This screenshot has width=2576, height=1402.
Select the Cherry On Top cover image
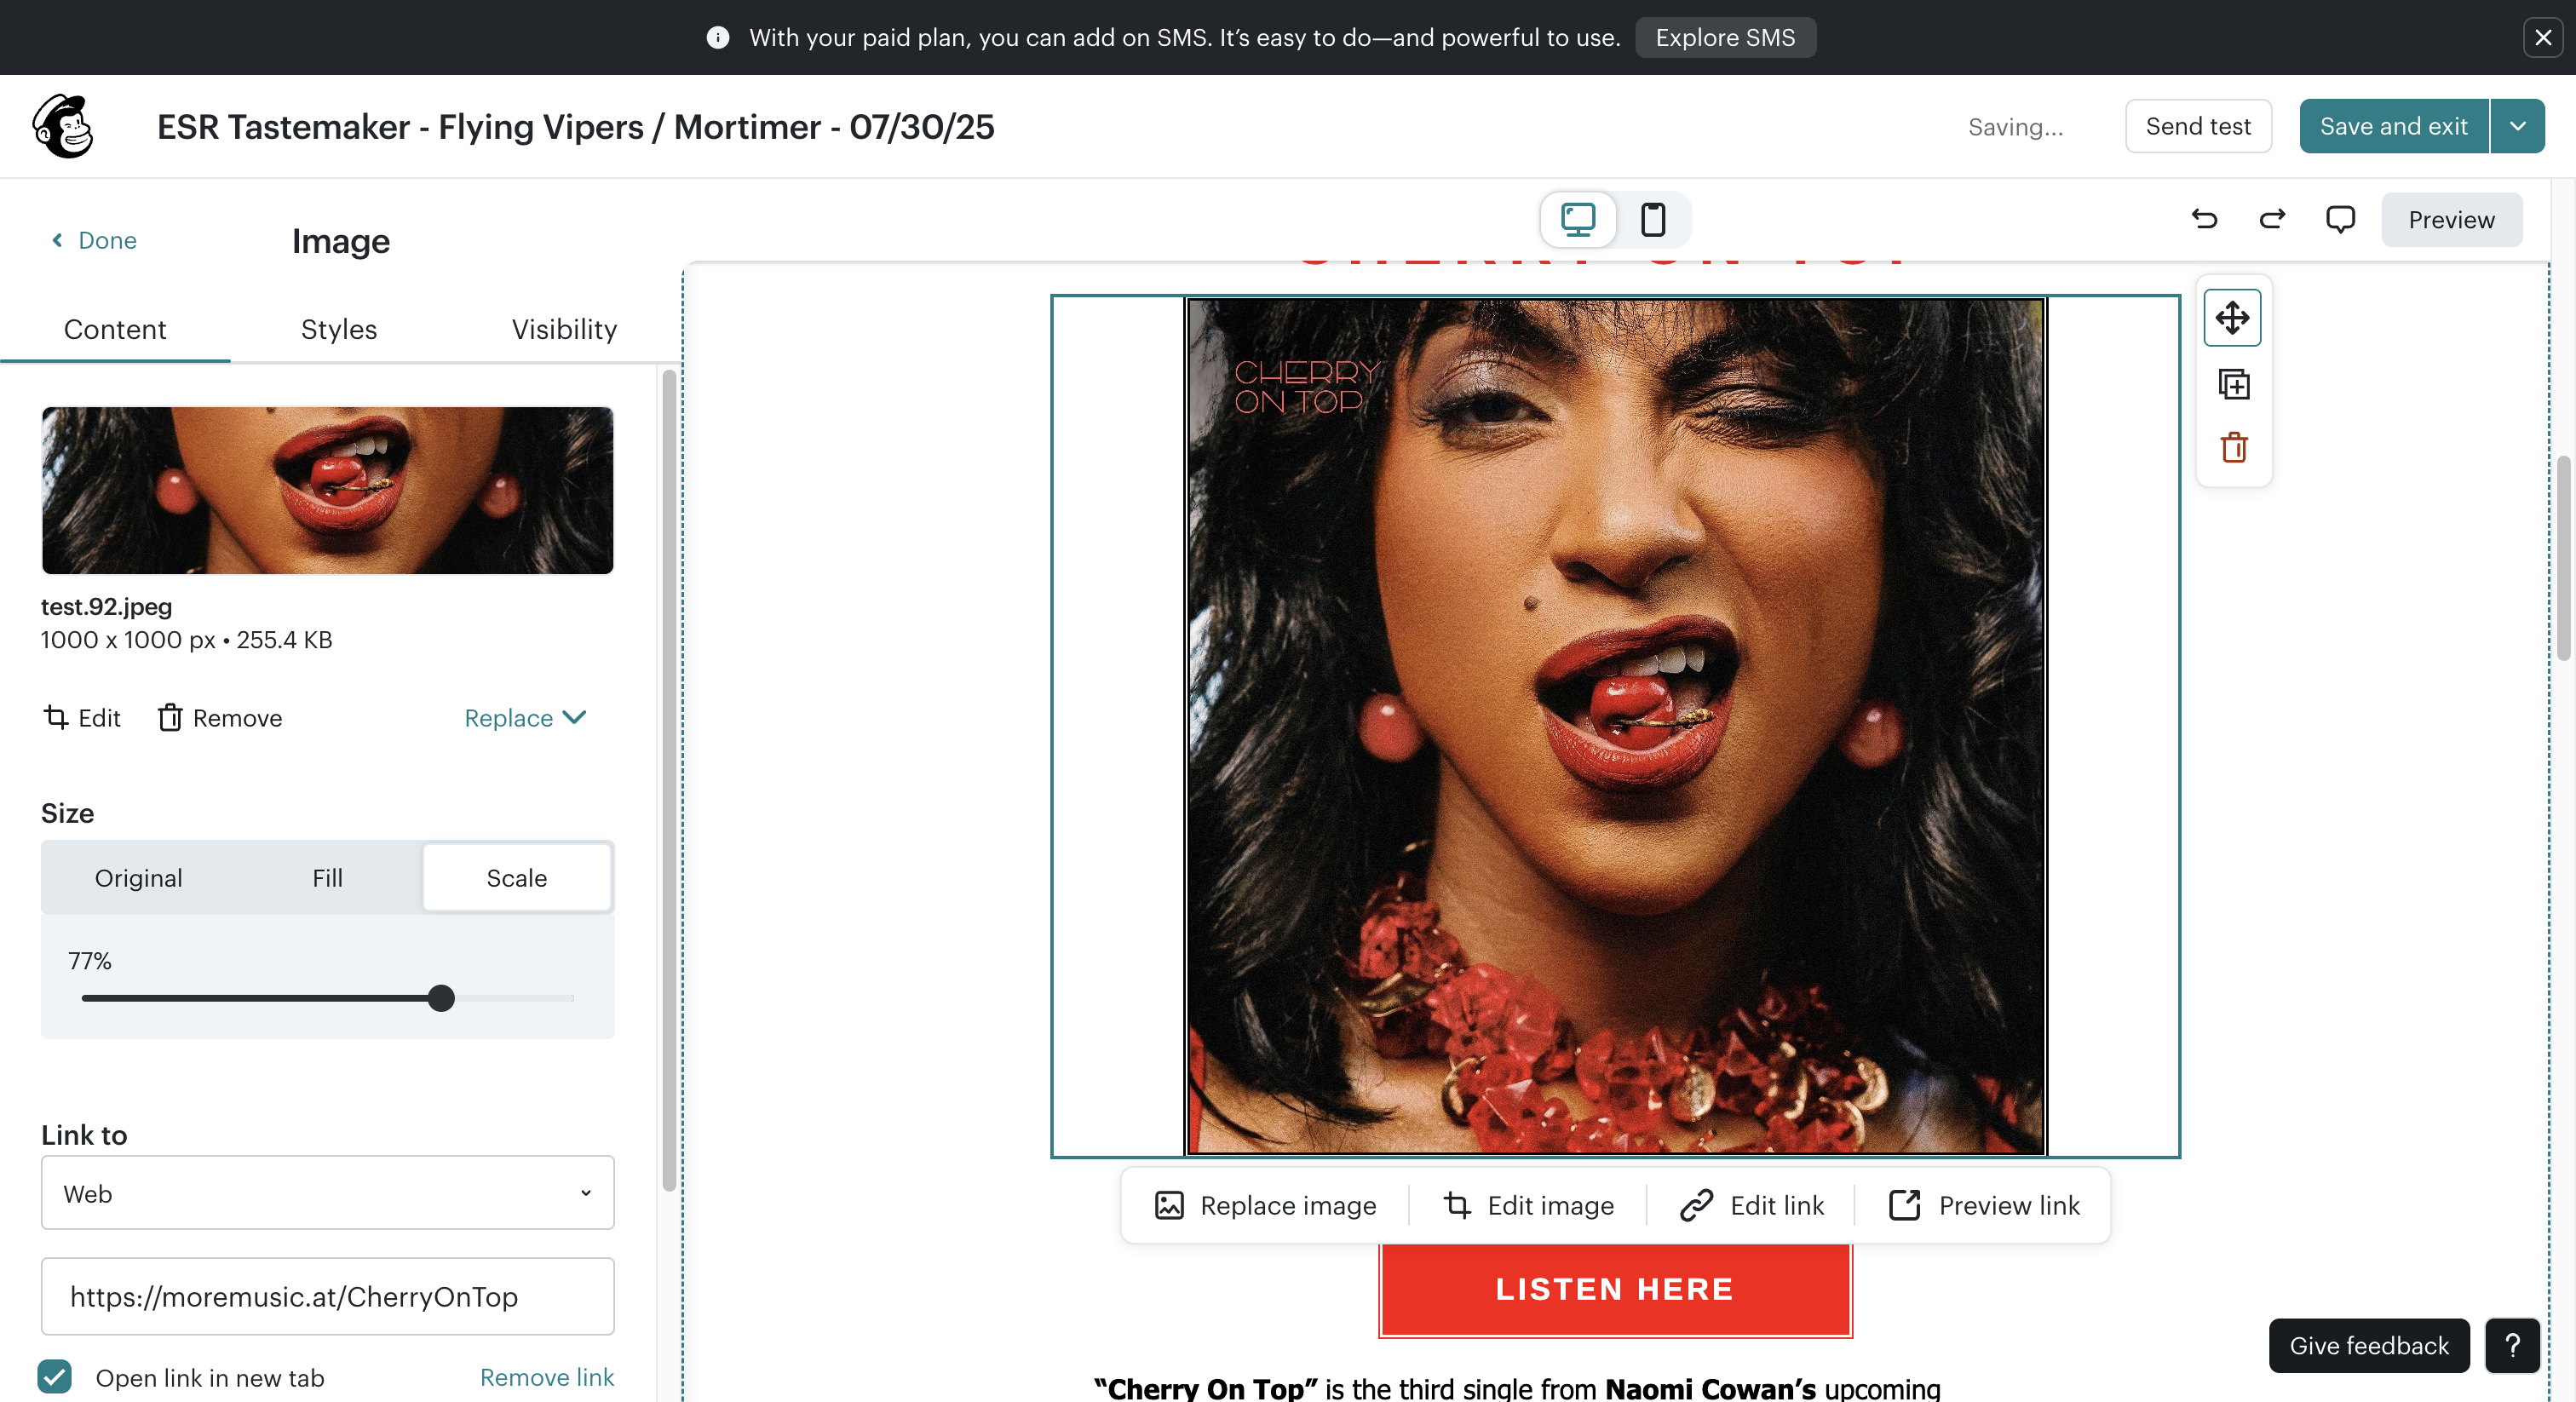click(1615, 726)
